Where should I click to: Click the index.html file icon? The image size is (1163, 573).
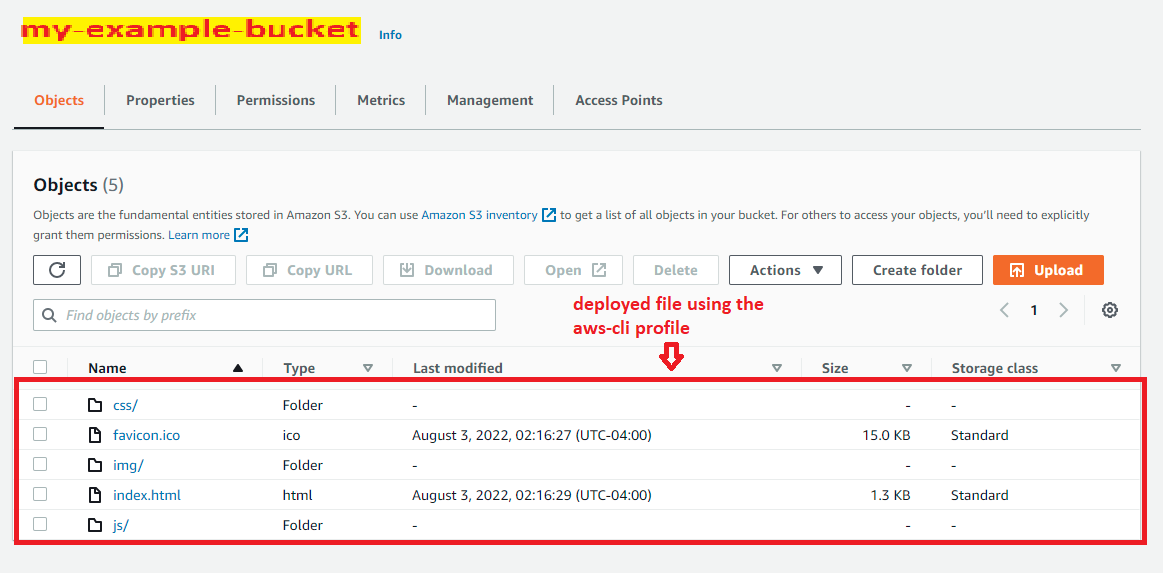(x=95, y=495)
